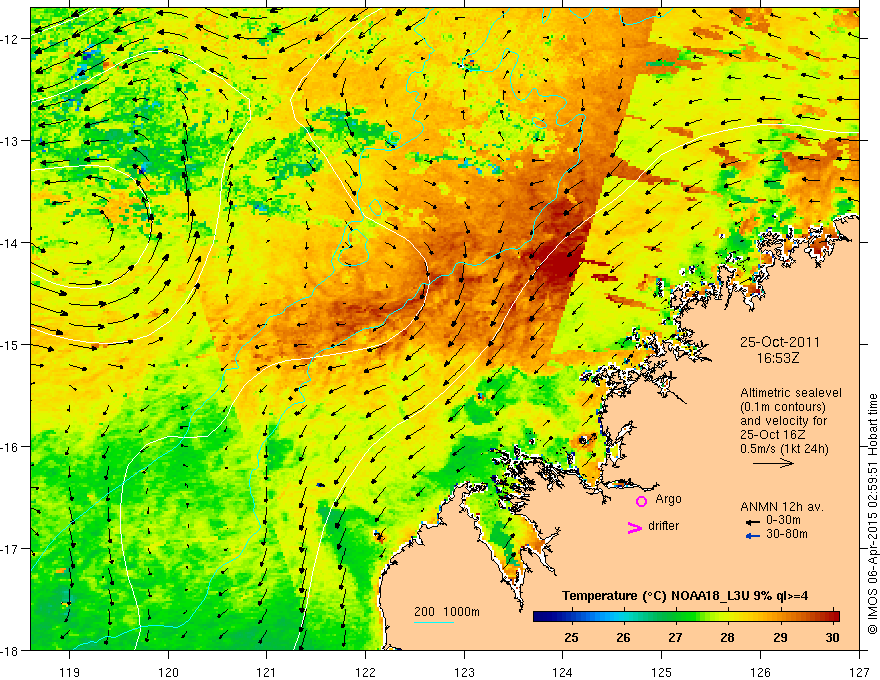
Task: Click the longitude axis label '122'
Action: [x=365, y=672]
